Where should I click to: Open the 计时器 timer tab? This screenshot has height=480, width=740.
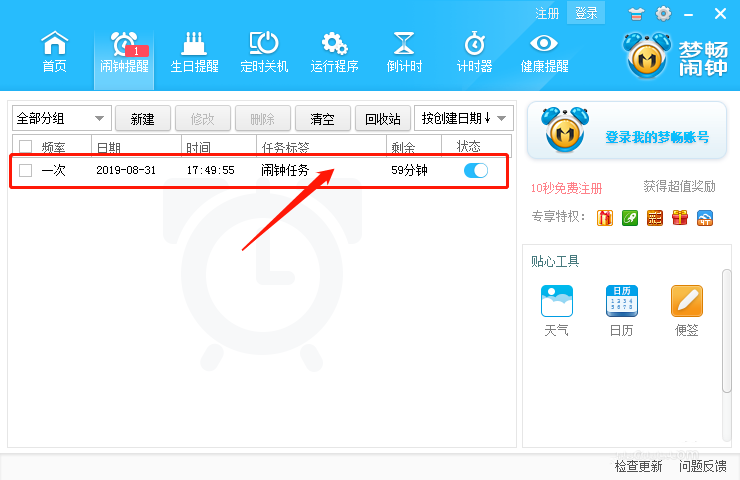pos(474,52)
